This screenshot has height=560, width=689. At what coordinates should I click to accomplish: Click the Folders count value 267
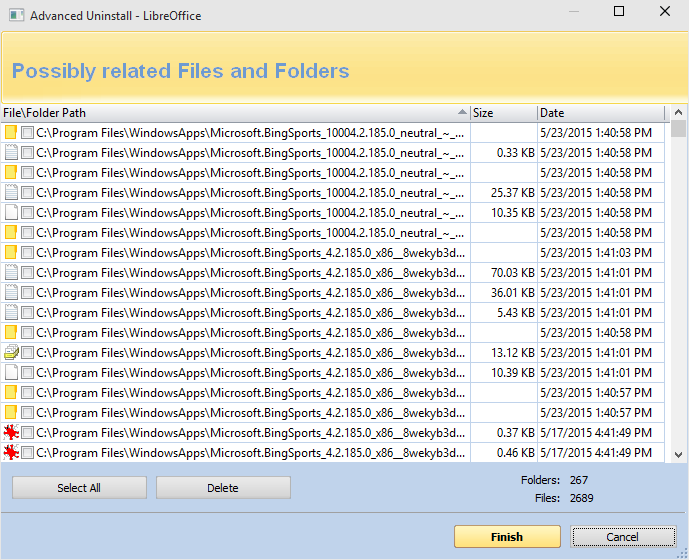click(579, 480)
